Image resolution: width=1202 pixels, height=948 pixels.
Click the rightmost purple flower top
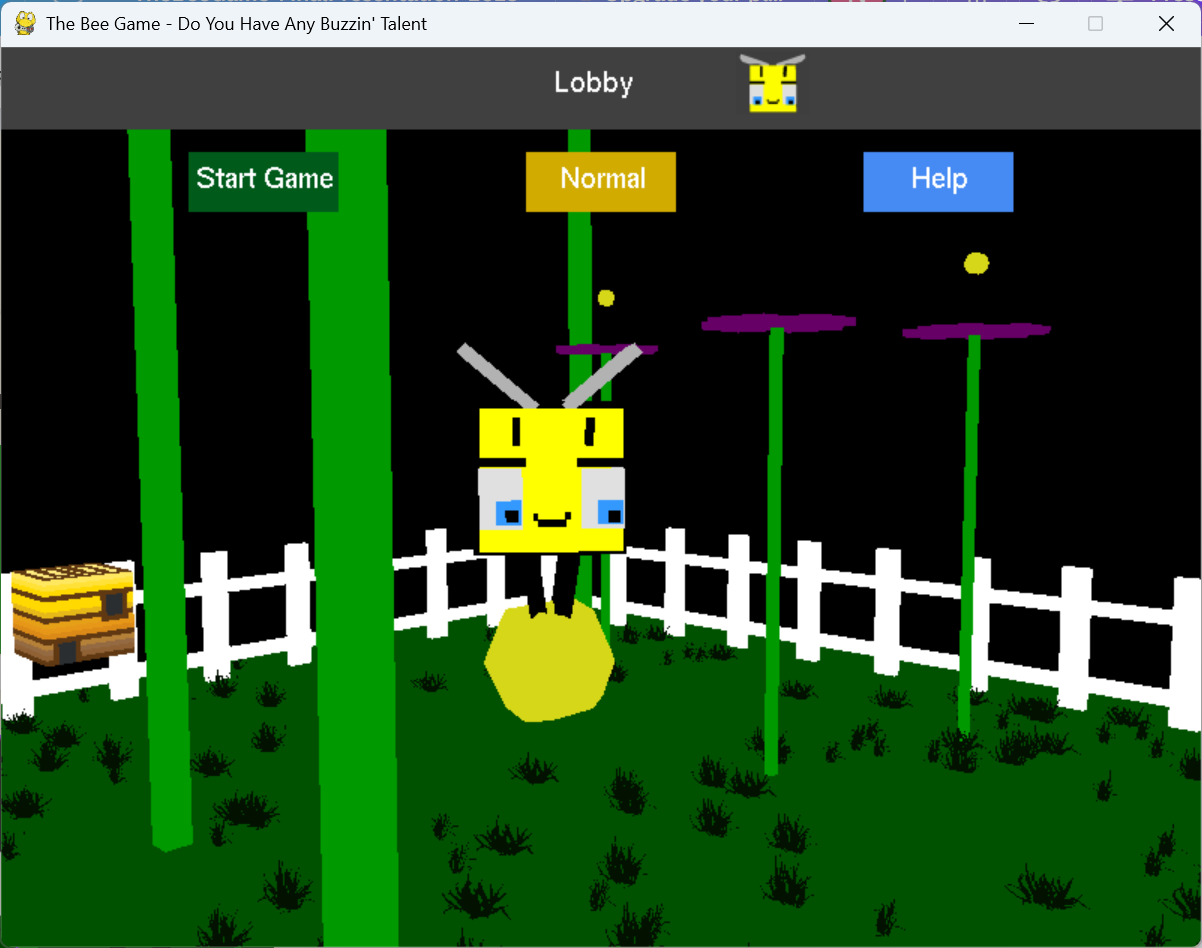pos(976,330)
